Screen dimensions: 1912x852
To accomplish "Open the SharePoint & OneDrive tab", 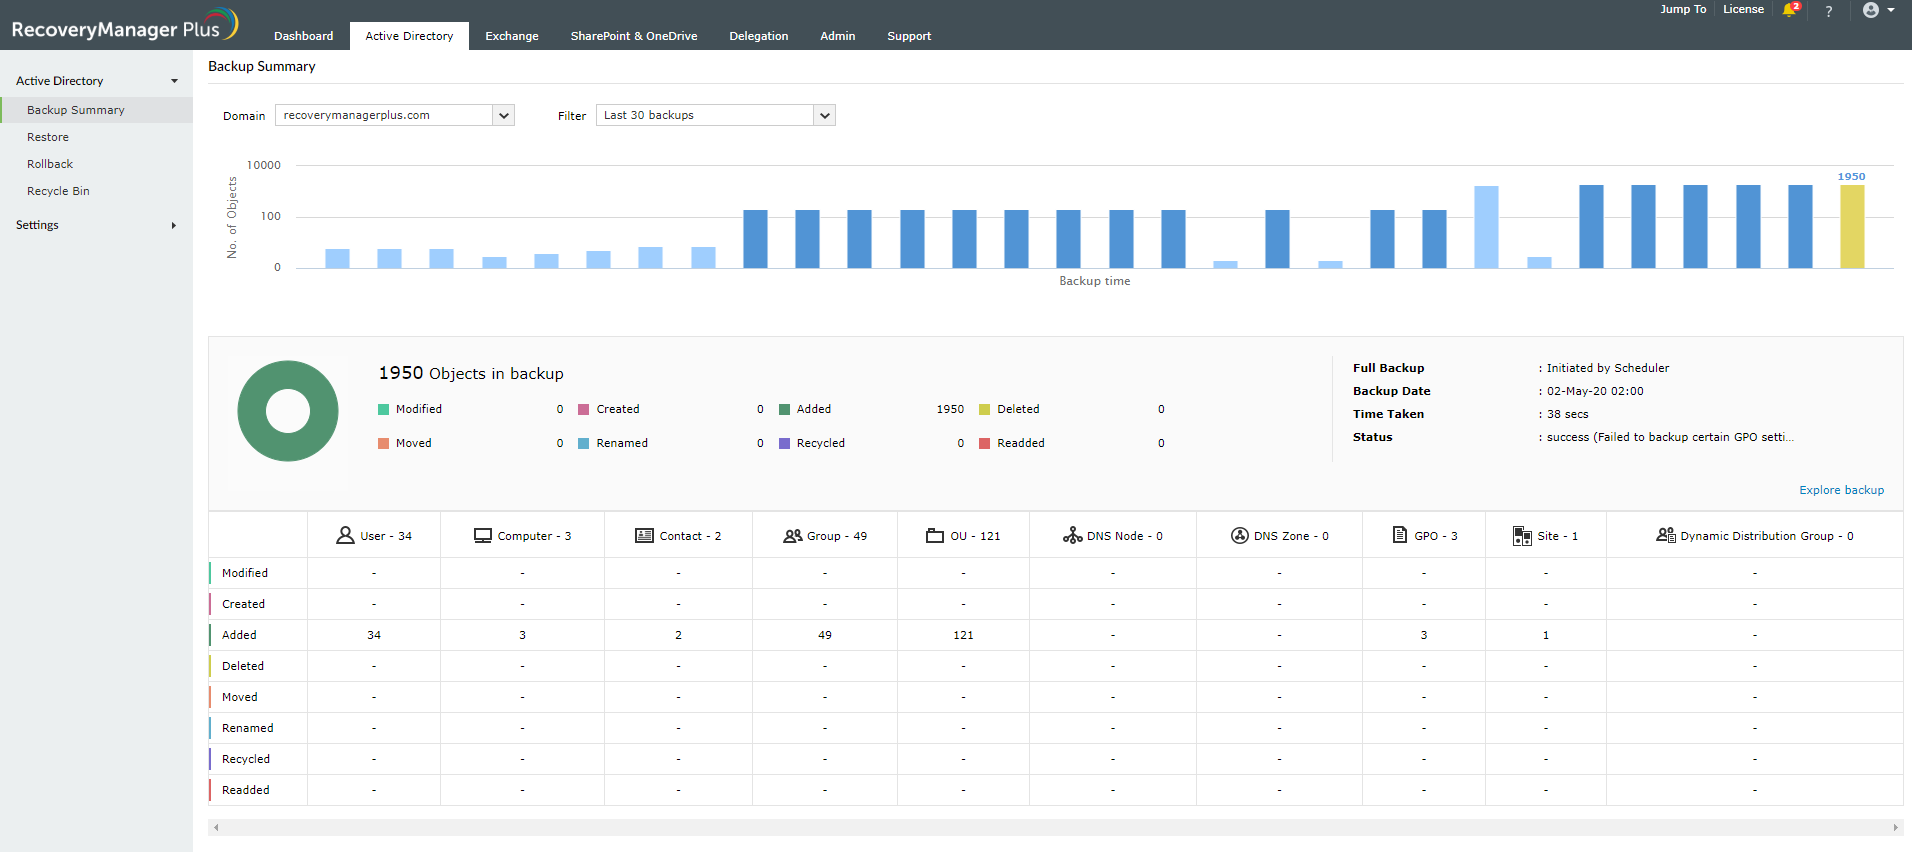I will [634, 36].
